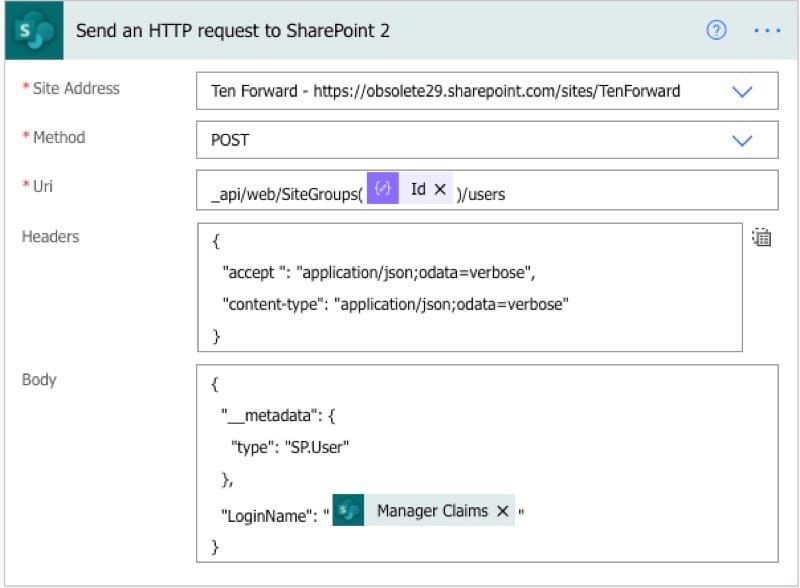Click the SharePoint icon inside the Manager Claims token
800x588 pixels.
pos(349,511)
